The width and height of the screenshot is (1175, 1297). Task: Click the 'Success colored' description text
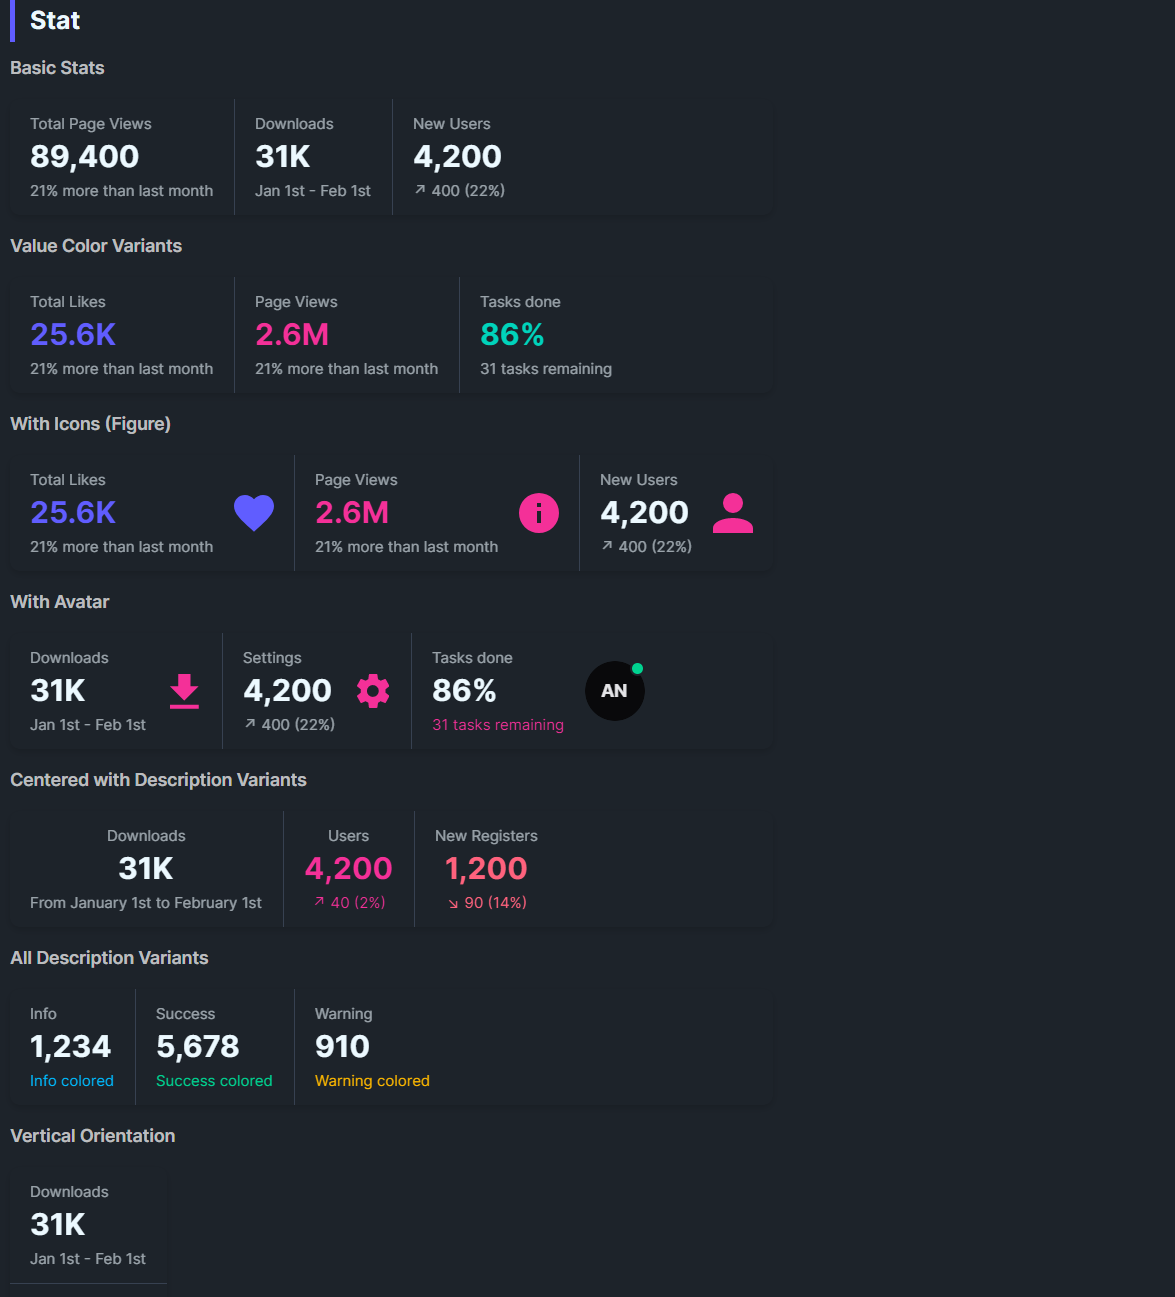pos(214,1081)
